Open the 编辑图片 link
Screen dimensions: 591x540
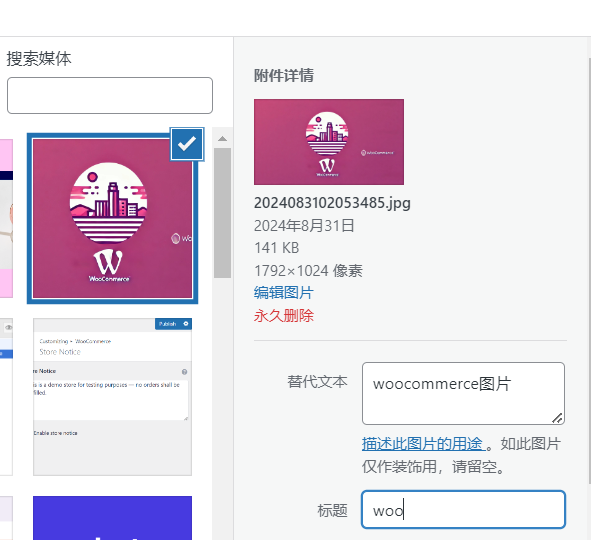point(283,293)
